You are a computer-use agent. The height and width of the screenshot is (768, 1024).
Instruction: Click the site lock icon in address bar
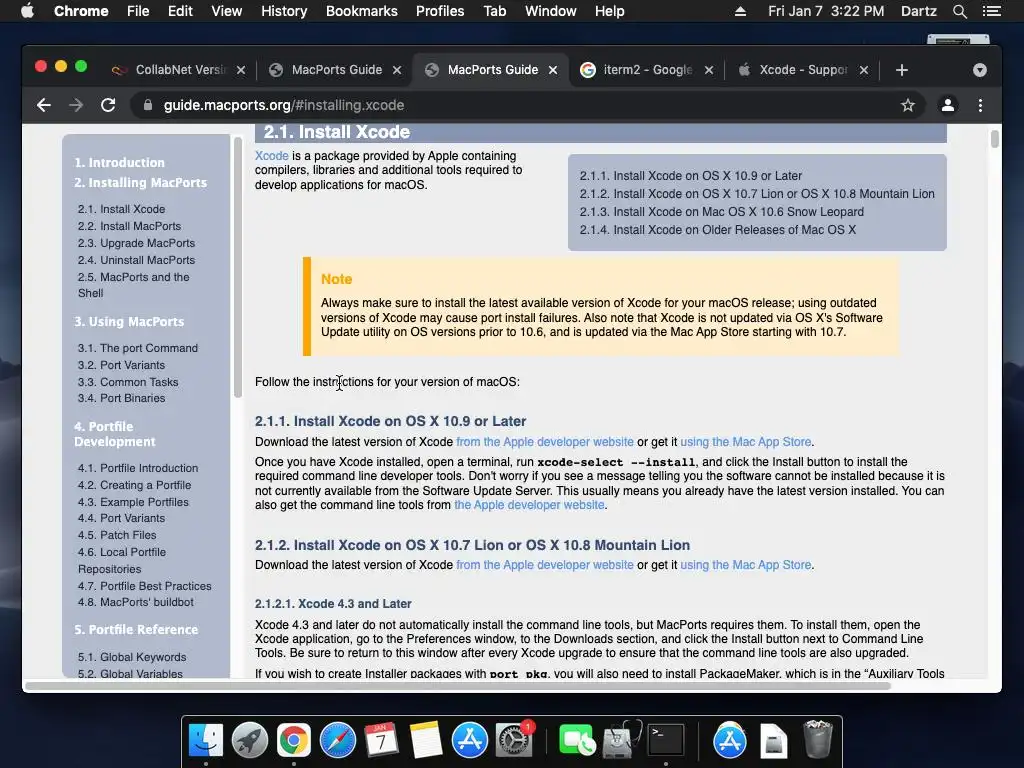coord(148,105)
